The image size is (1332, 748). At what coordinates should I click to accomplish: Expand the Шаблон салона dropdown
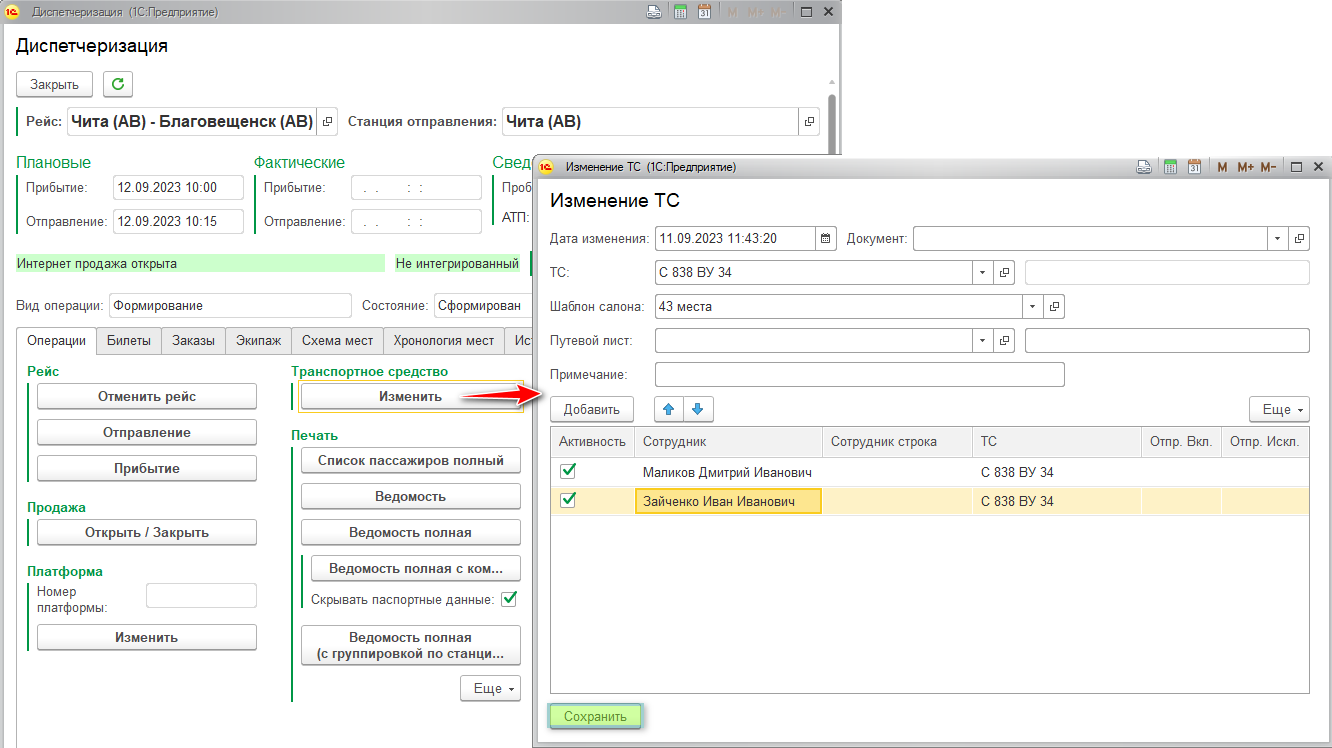click(x=1032, y=307)
